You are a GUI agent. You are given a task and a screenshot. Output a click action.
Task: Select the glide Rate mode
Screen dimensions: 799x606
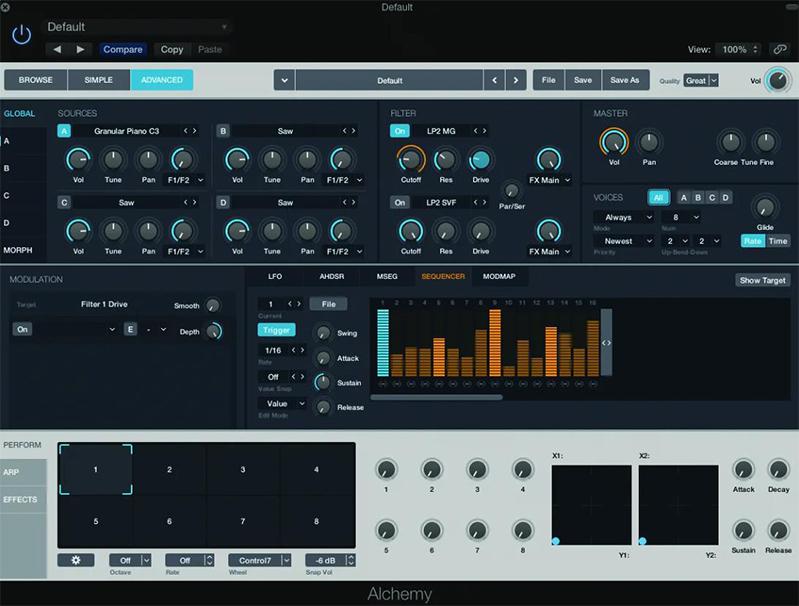point(753,241)
